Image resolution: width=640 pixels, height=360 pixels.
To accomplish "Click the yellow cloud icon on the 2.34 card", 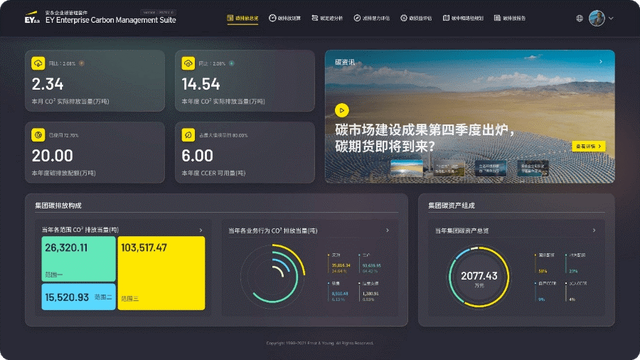I will pos(38,63).
